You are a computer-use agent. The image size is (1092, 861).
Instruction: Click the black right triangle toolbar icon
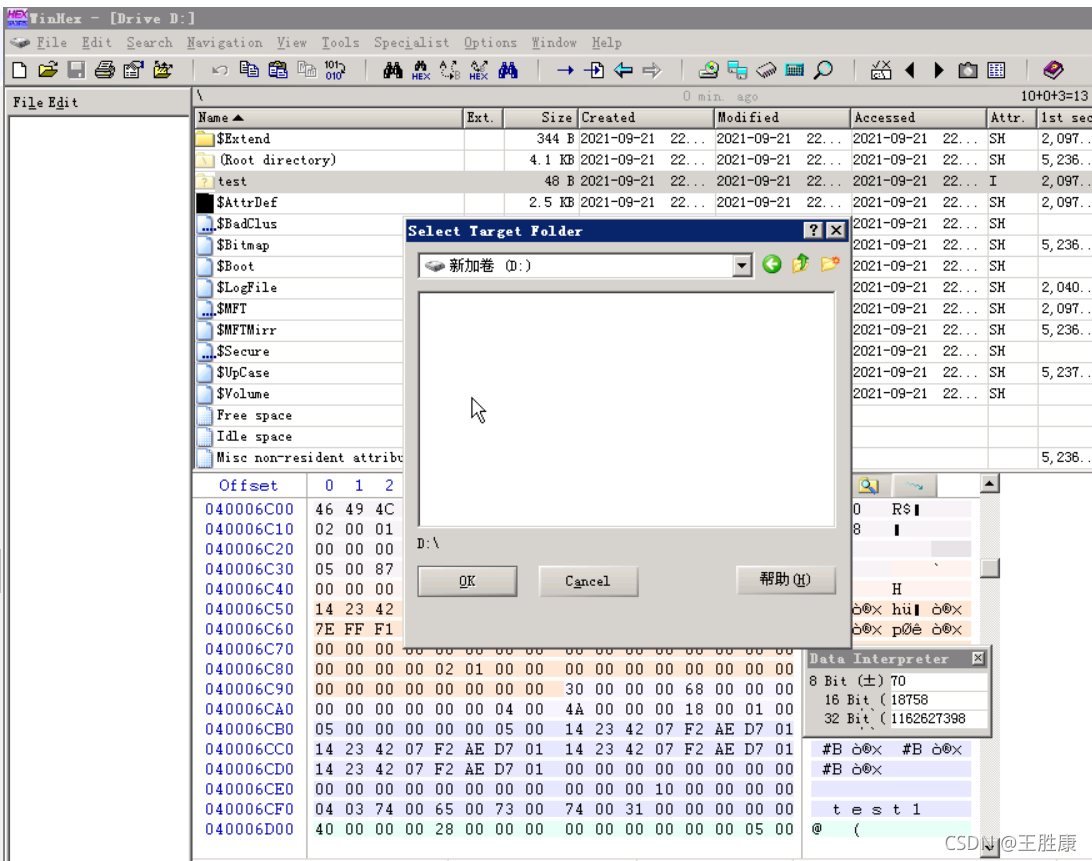[x=939, y=70]
